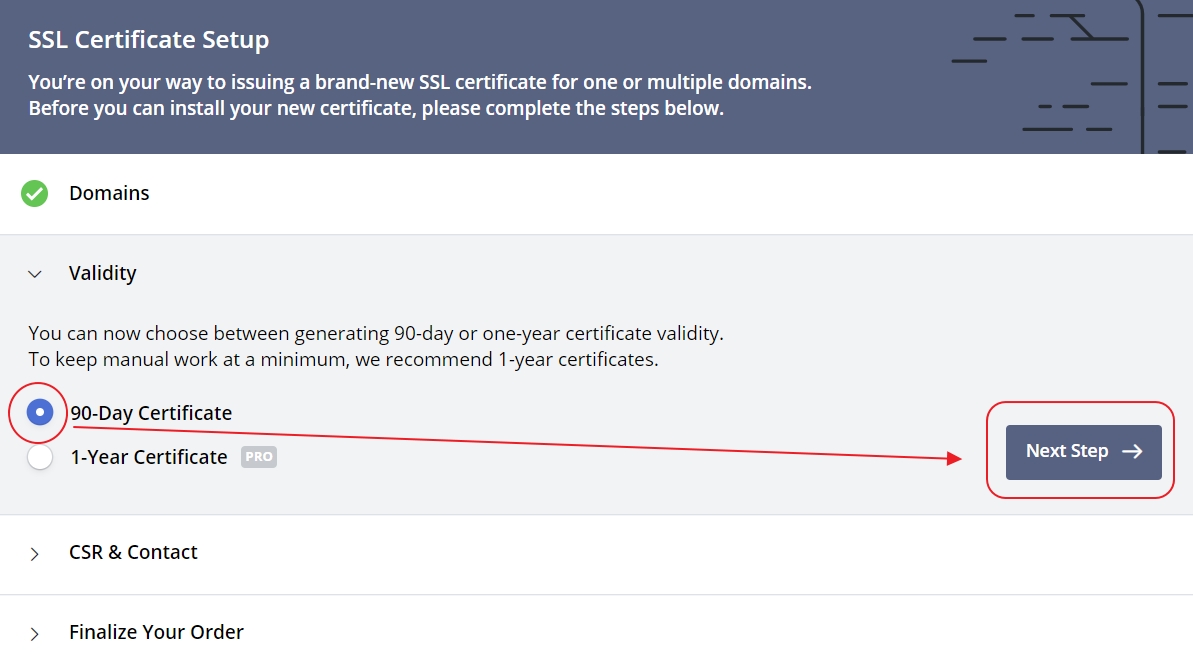Expand the CSR & Contact section chevron
Screen dimensions: 1193x672
tap(34, 553)
